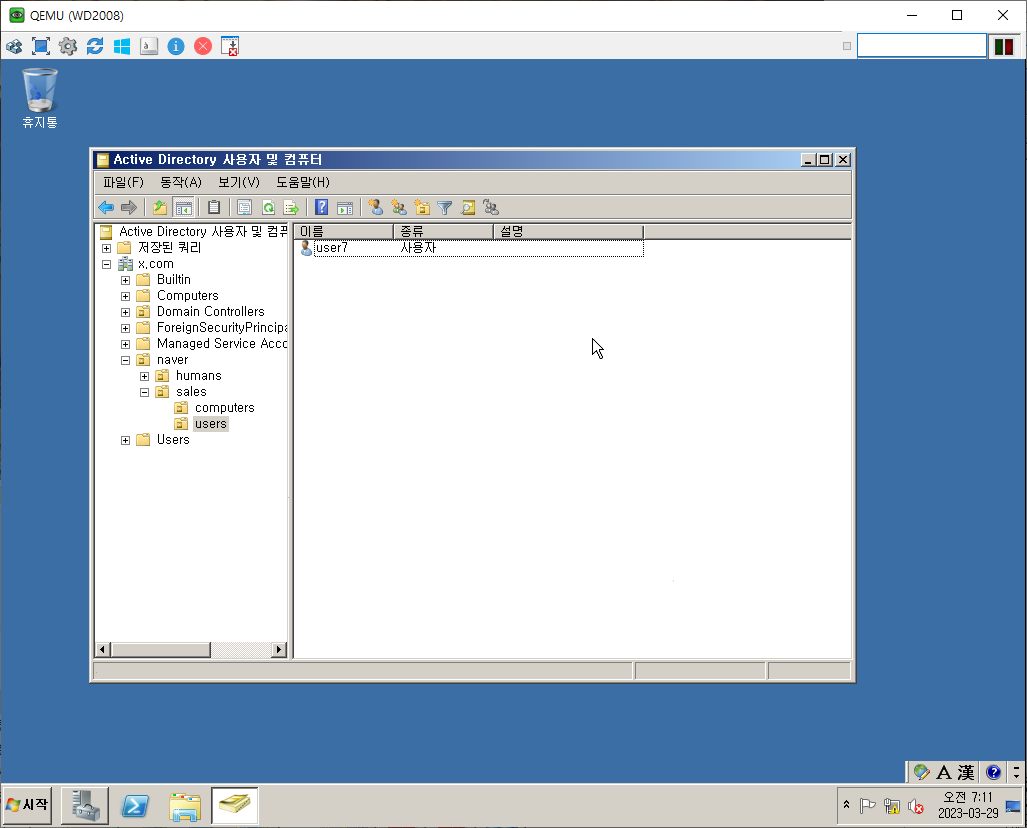Click the tree pane horizontal scrollbar thumb
Screen dimensions: 1027x828
[160, 650]
